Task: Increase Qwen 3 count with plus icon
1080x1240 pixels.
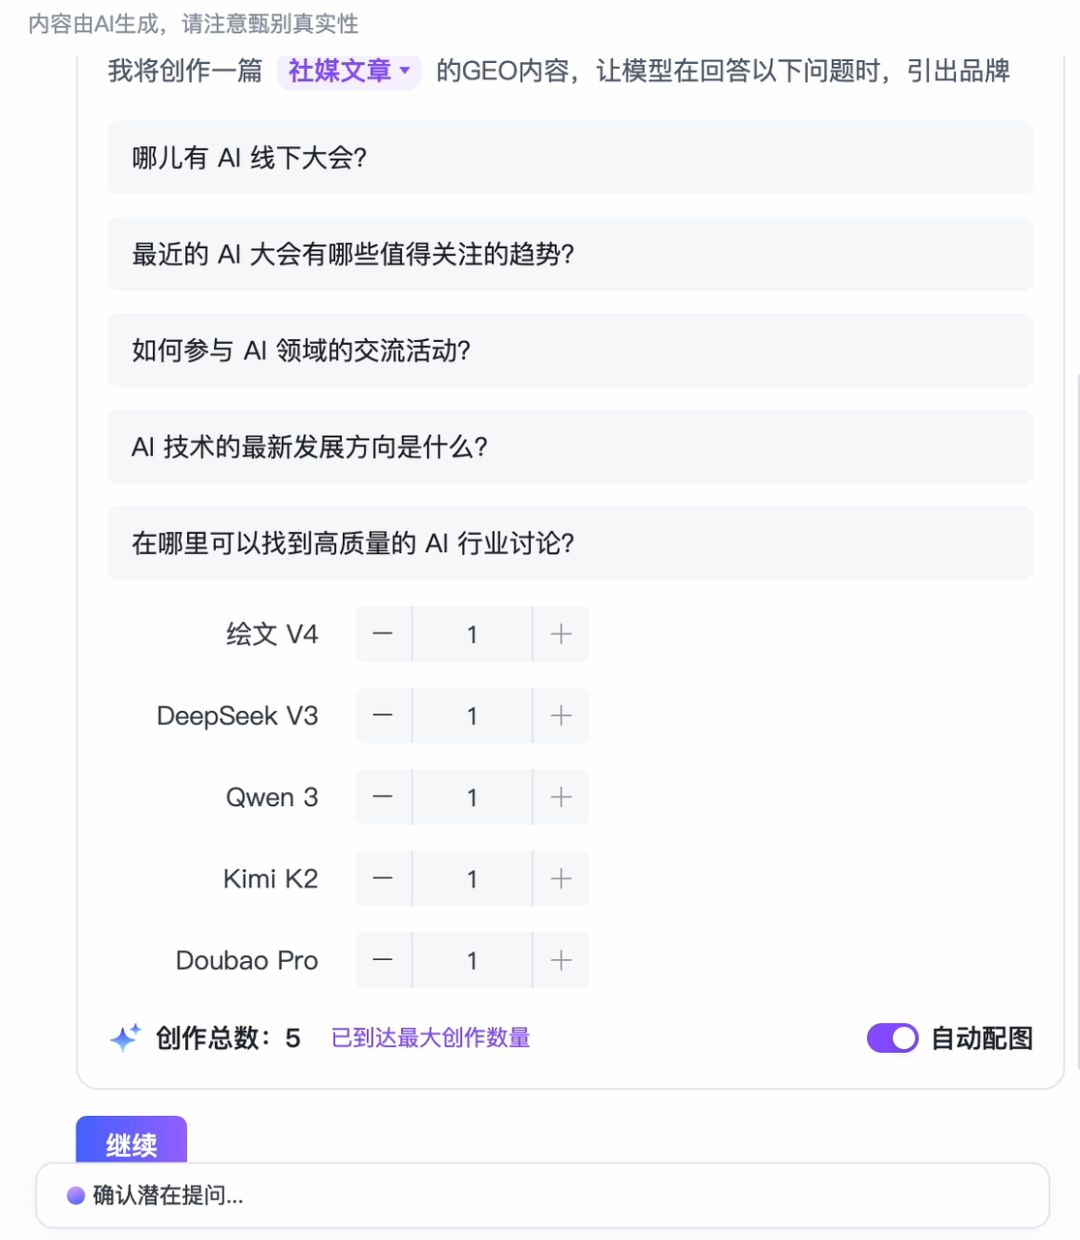Action: (560, 797)
